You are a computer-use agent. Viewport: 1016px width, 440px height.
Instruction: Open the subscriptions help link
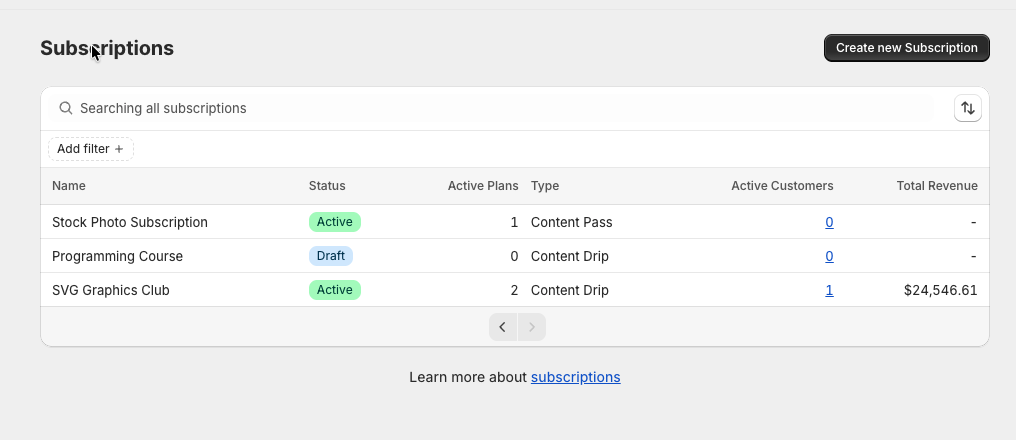click(575, 377)
